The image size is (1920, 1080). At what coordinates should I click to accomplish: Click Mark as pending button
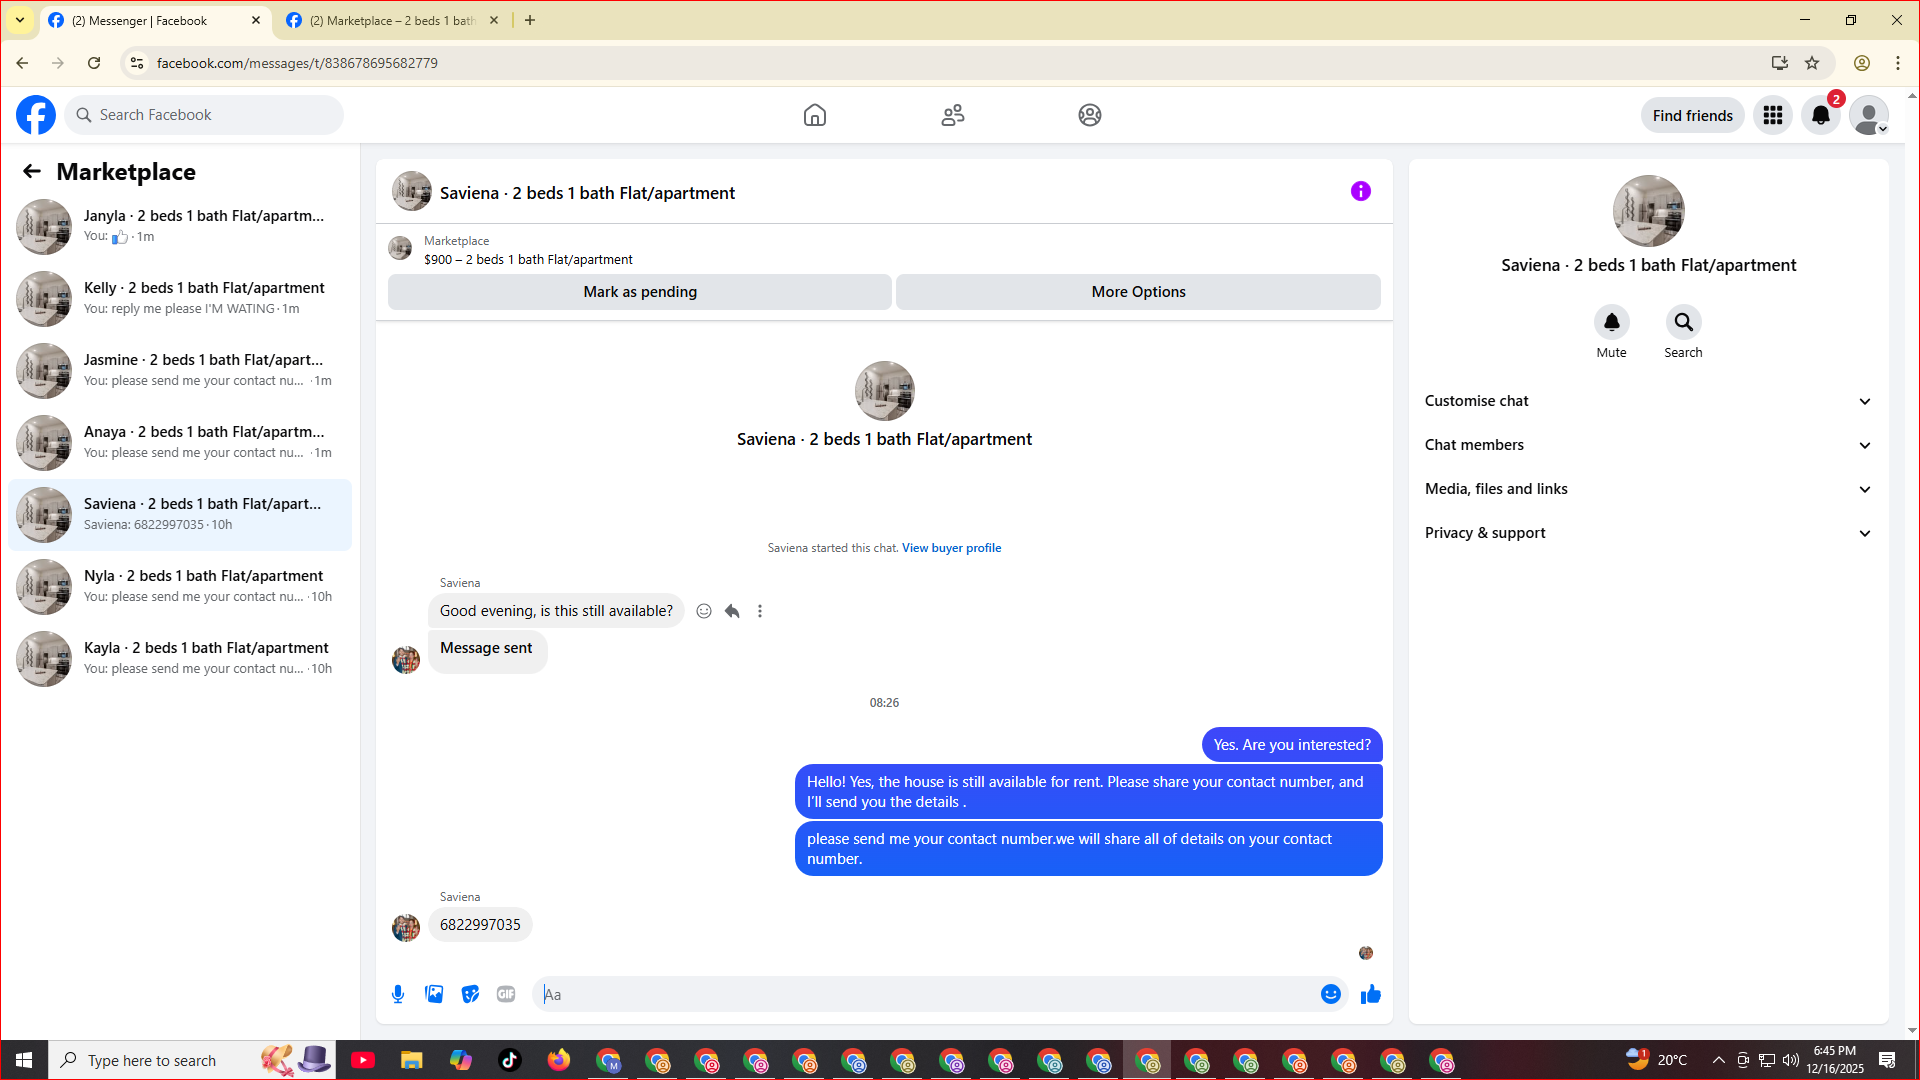coord(640,292)
